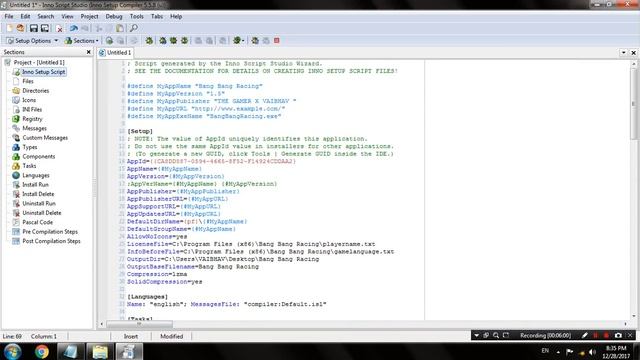Open the Edit menu
The image size is (640, 360).
click(x=25, y=16)
